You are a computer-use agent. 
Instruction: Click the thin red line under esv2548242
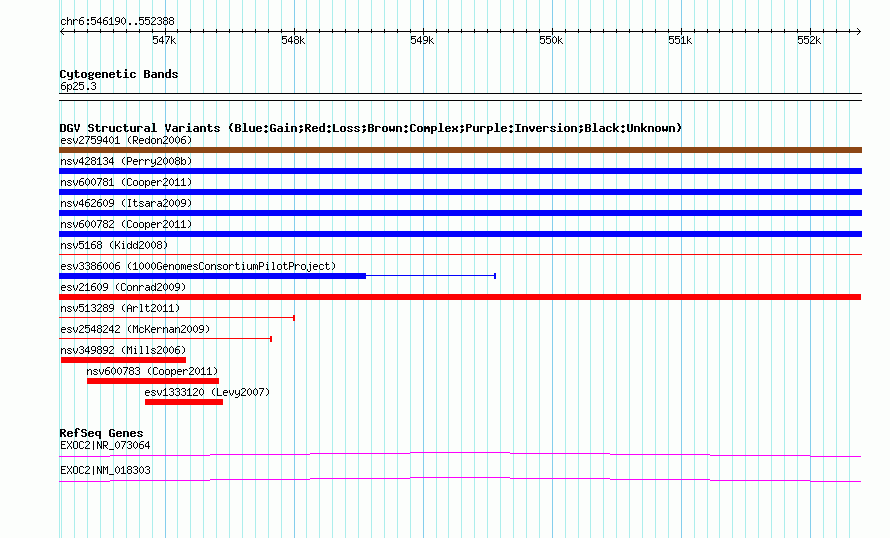(x=165, y=339)
